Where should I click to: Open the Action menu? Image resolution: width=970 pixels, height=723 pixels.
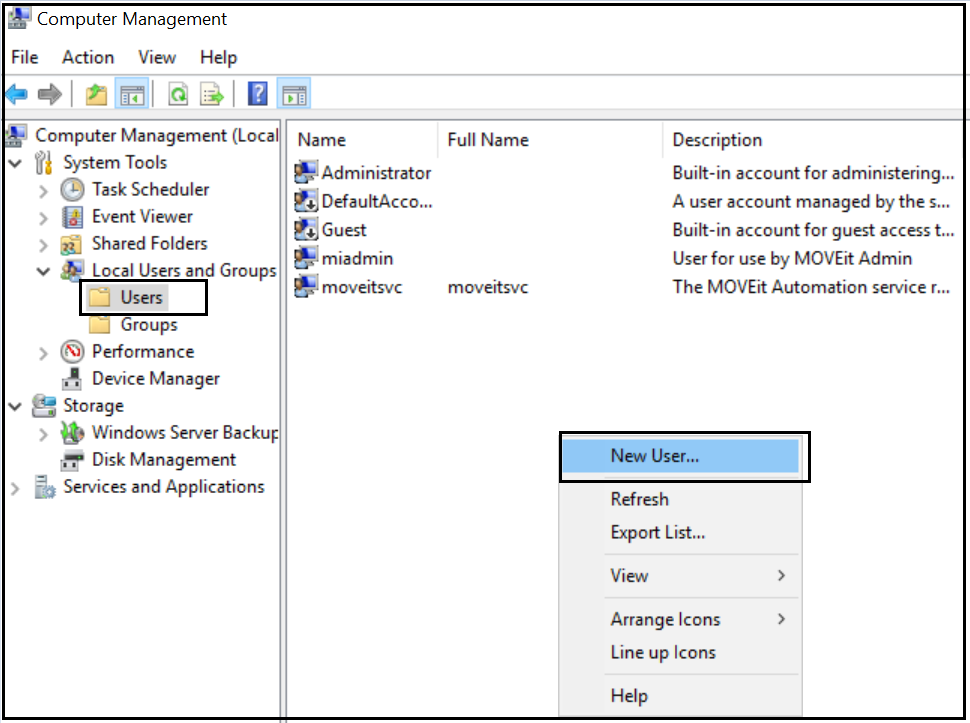point(88,57)
